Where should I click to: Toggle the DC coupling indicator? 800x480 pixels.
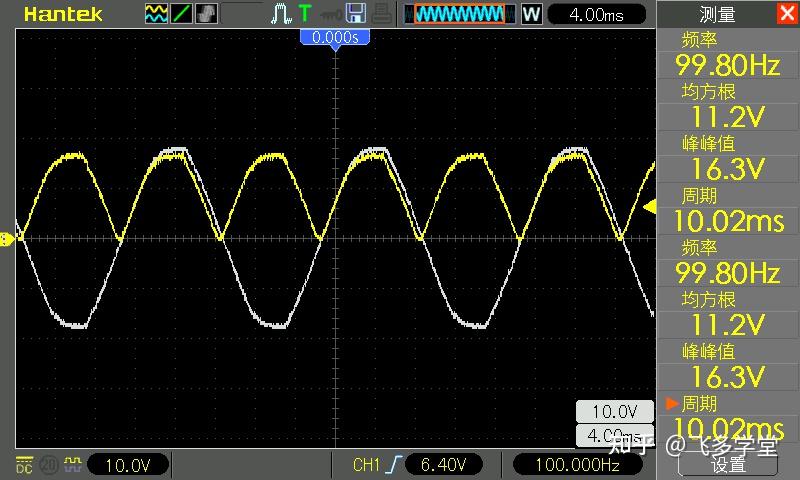pos(24,465)
